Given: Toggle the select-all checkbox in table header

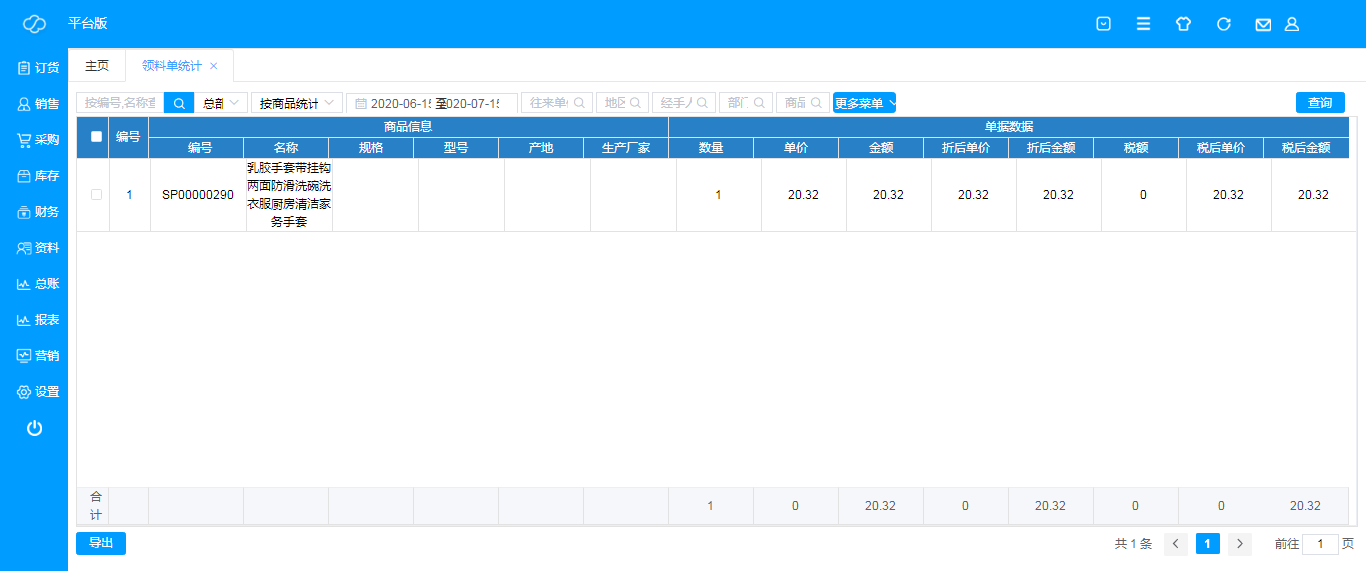Looking at the screenshot, I should coord(96,137).
